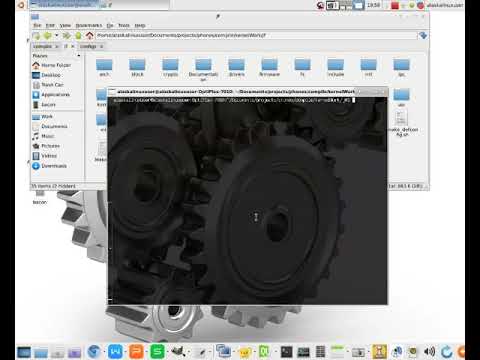Click the new tab toolbar icon
This screenshot has width=480, height=360.
click(x=36, y=35)
